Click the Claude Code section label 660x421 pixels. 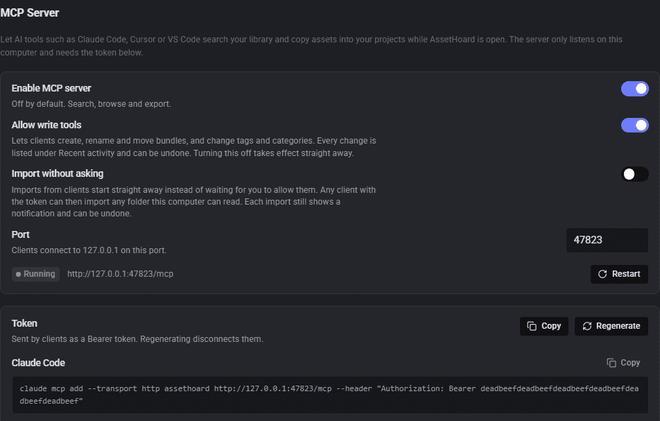(38, 363)
